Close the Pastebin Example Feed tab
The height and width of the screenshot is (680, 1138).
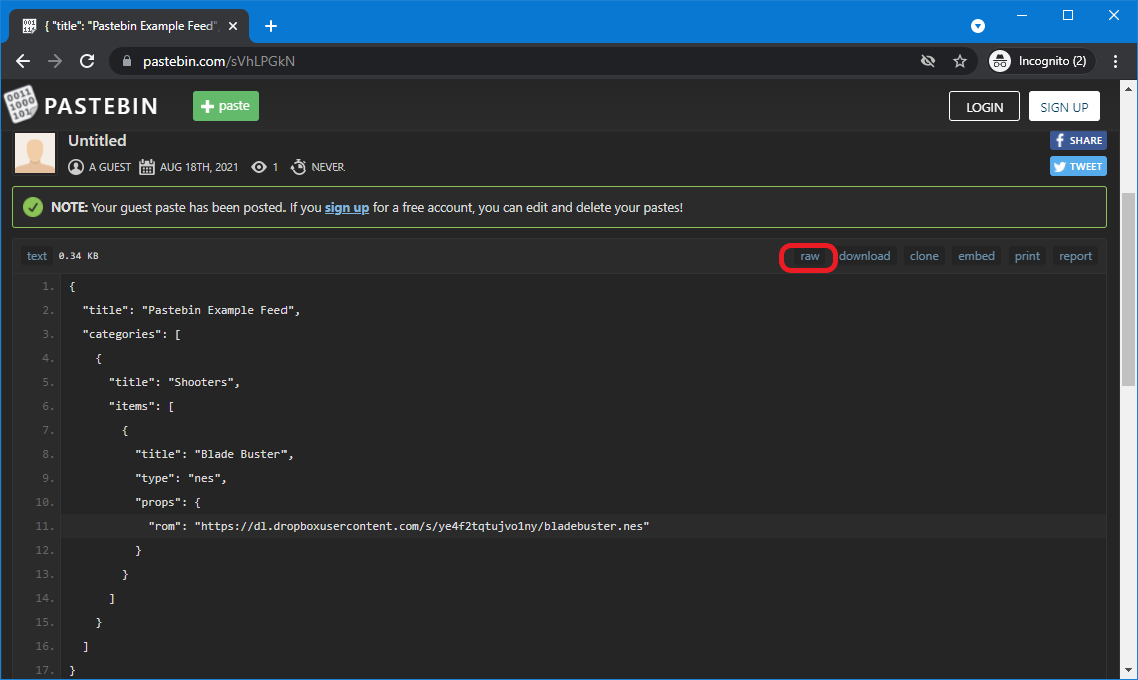pyautogui.click(x=233, y=26)
